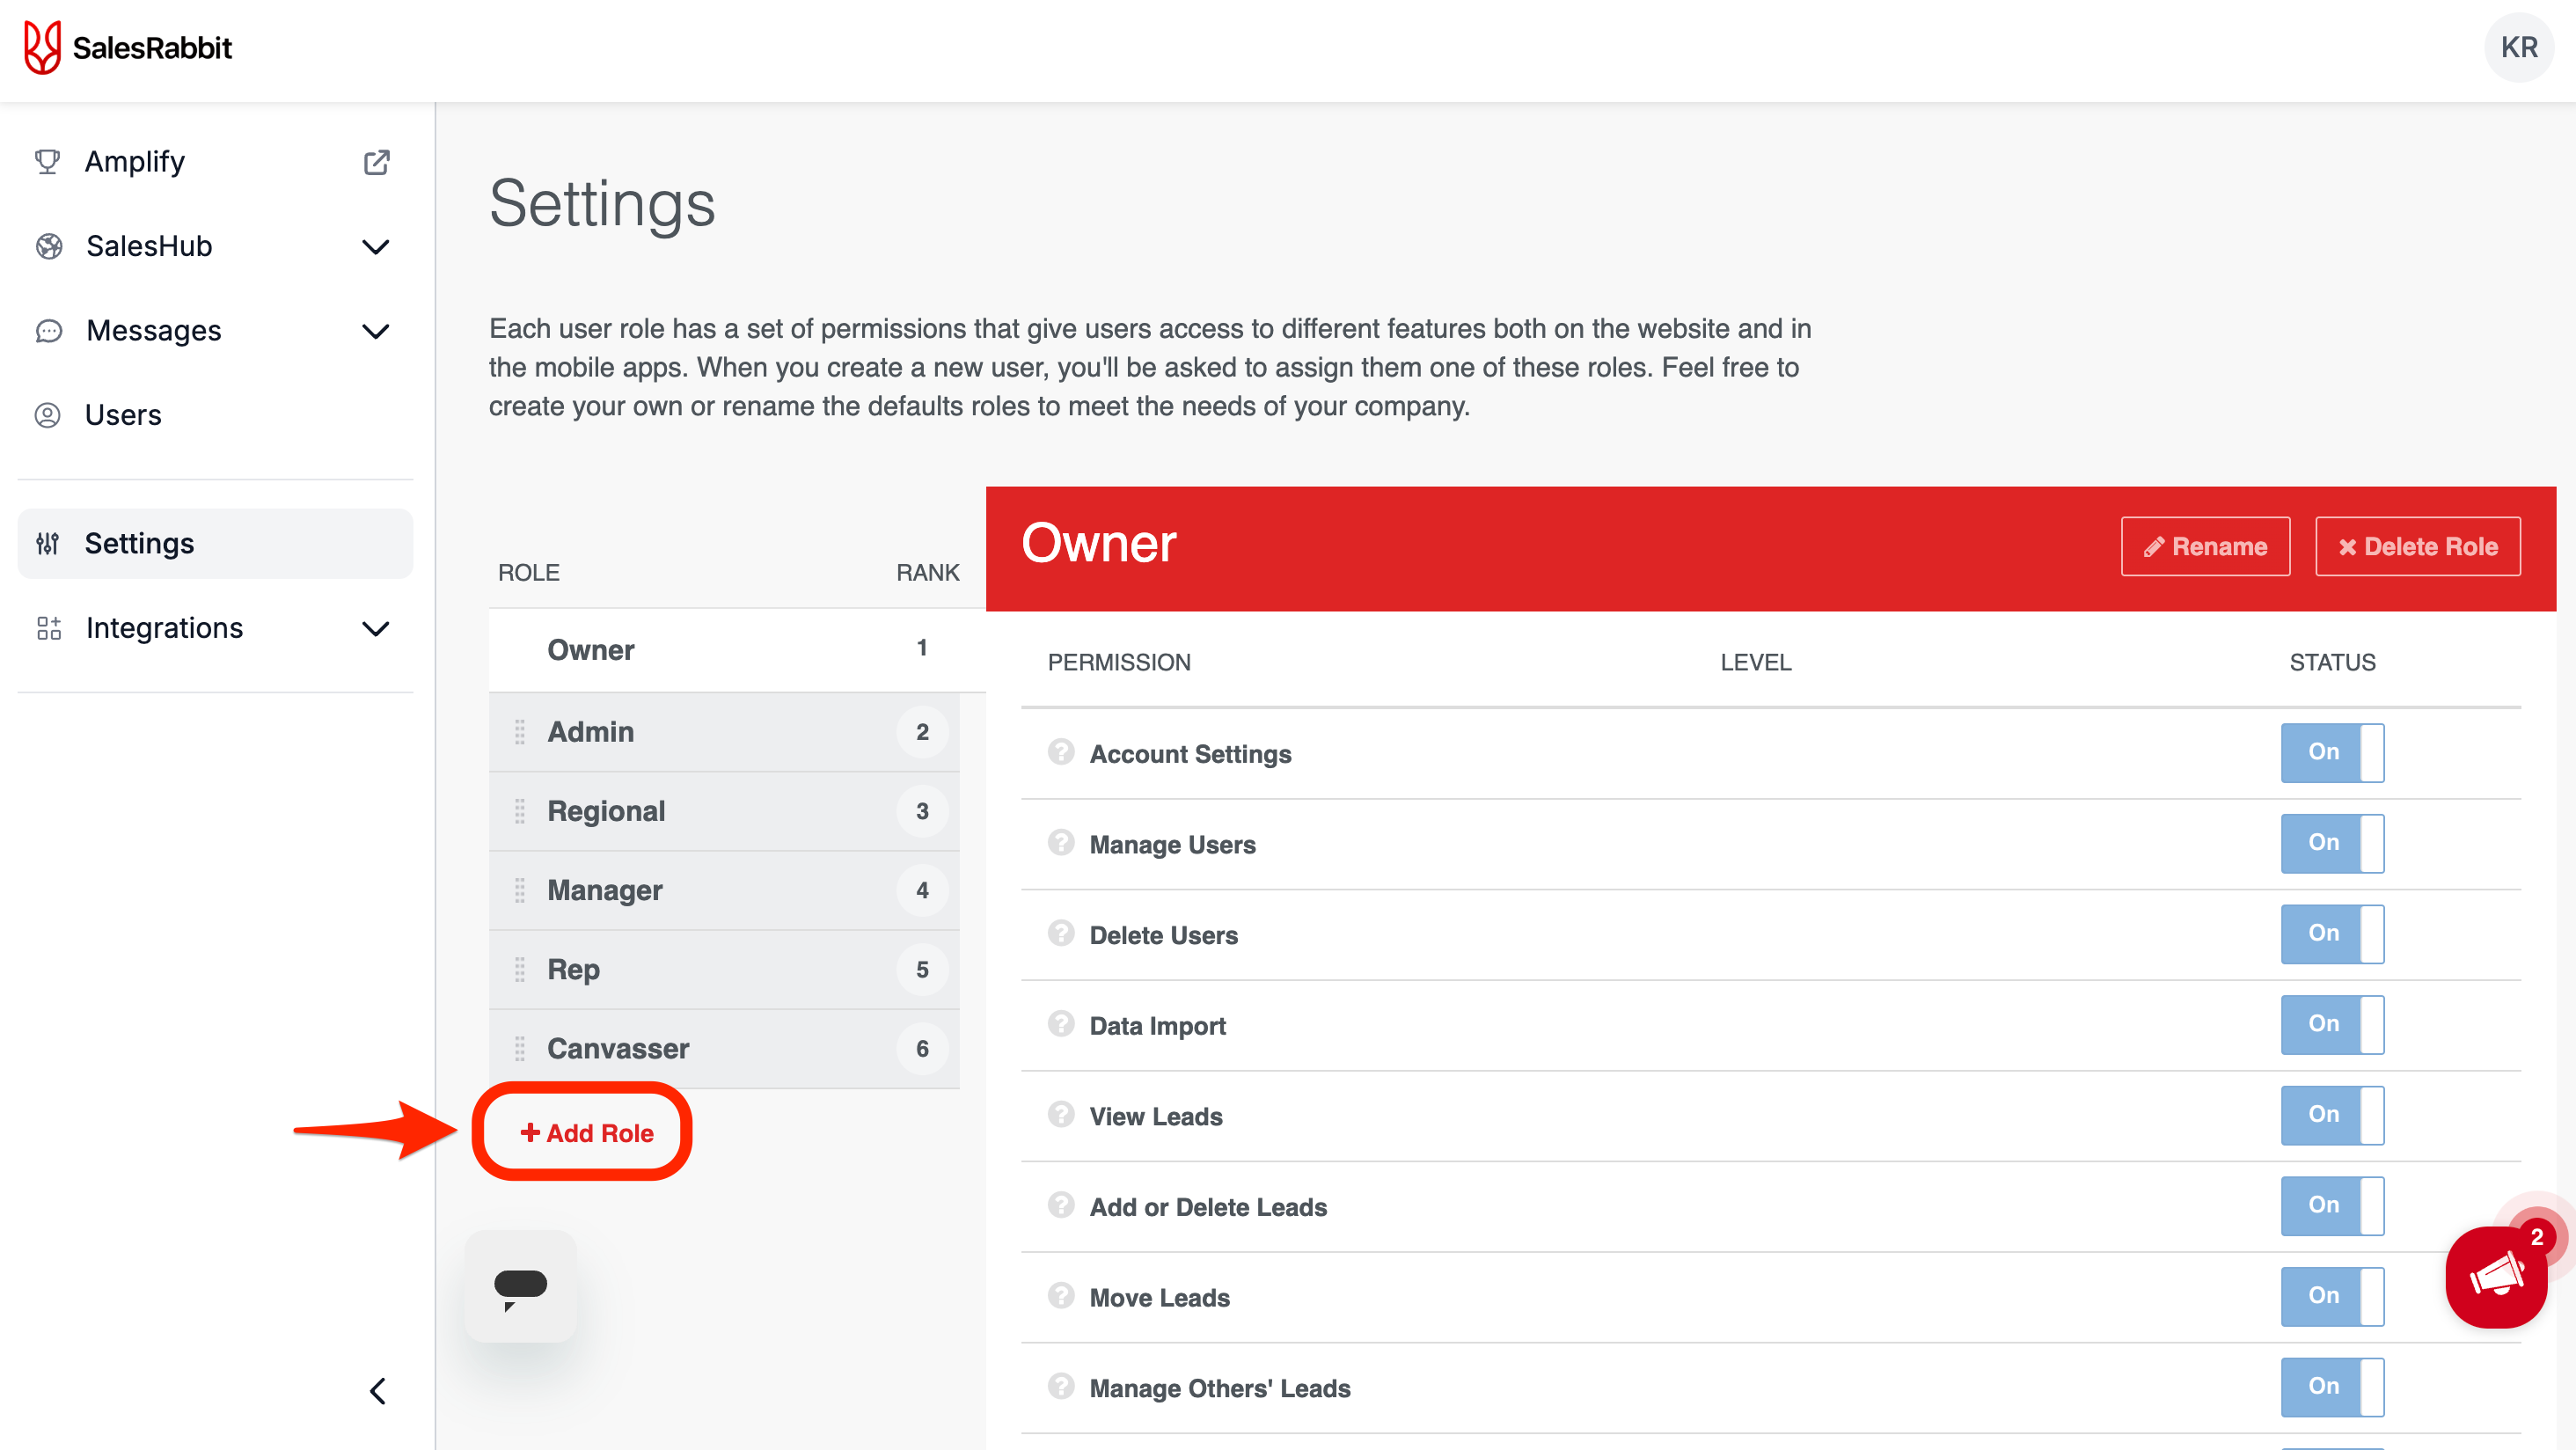Click help icon beside Data Import
This screenshot has height=1450, width=2576.
pos(1060,1024)
